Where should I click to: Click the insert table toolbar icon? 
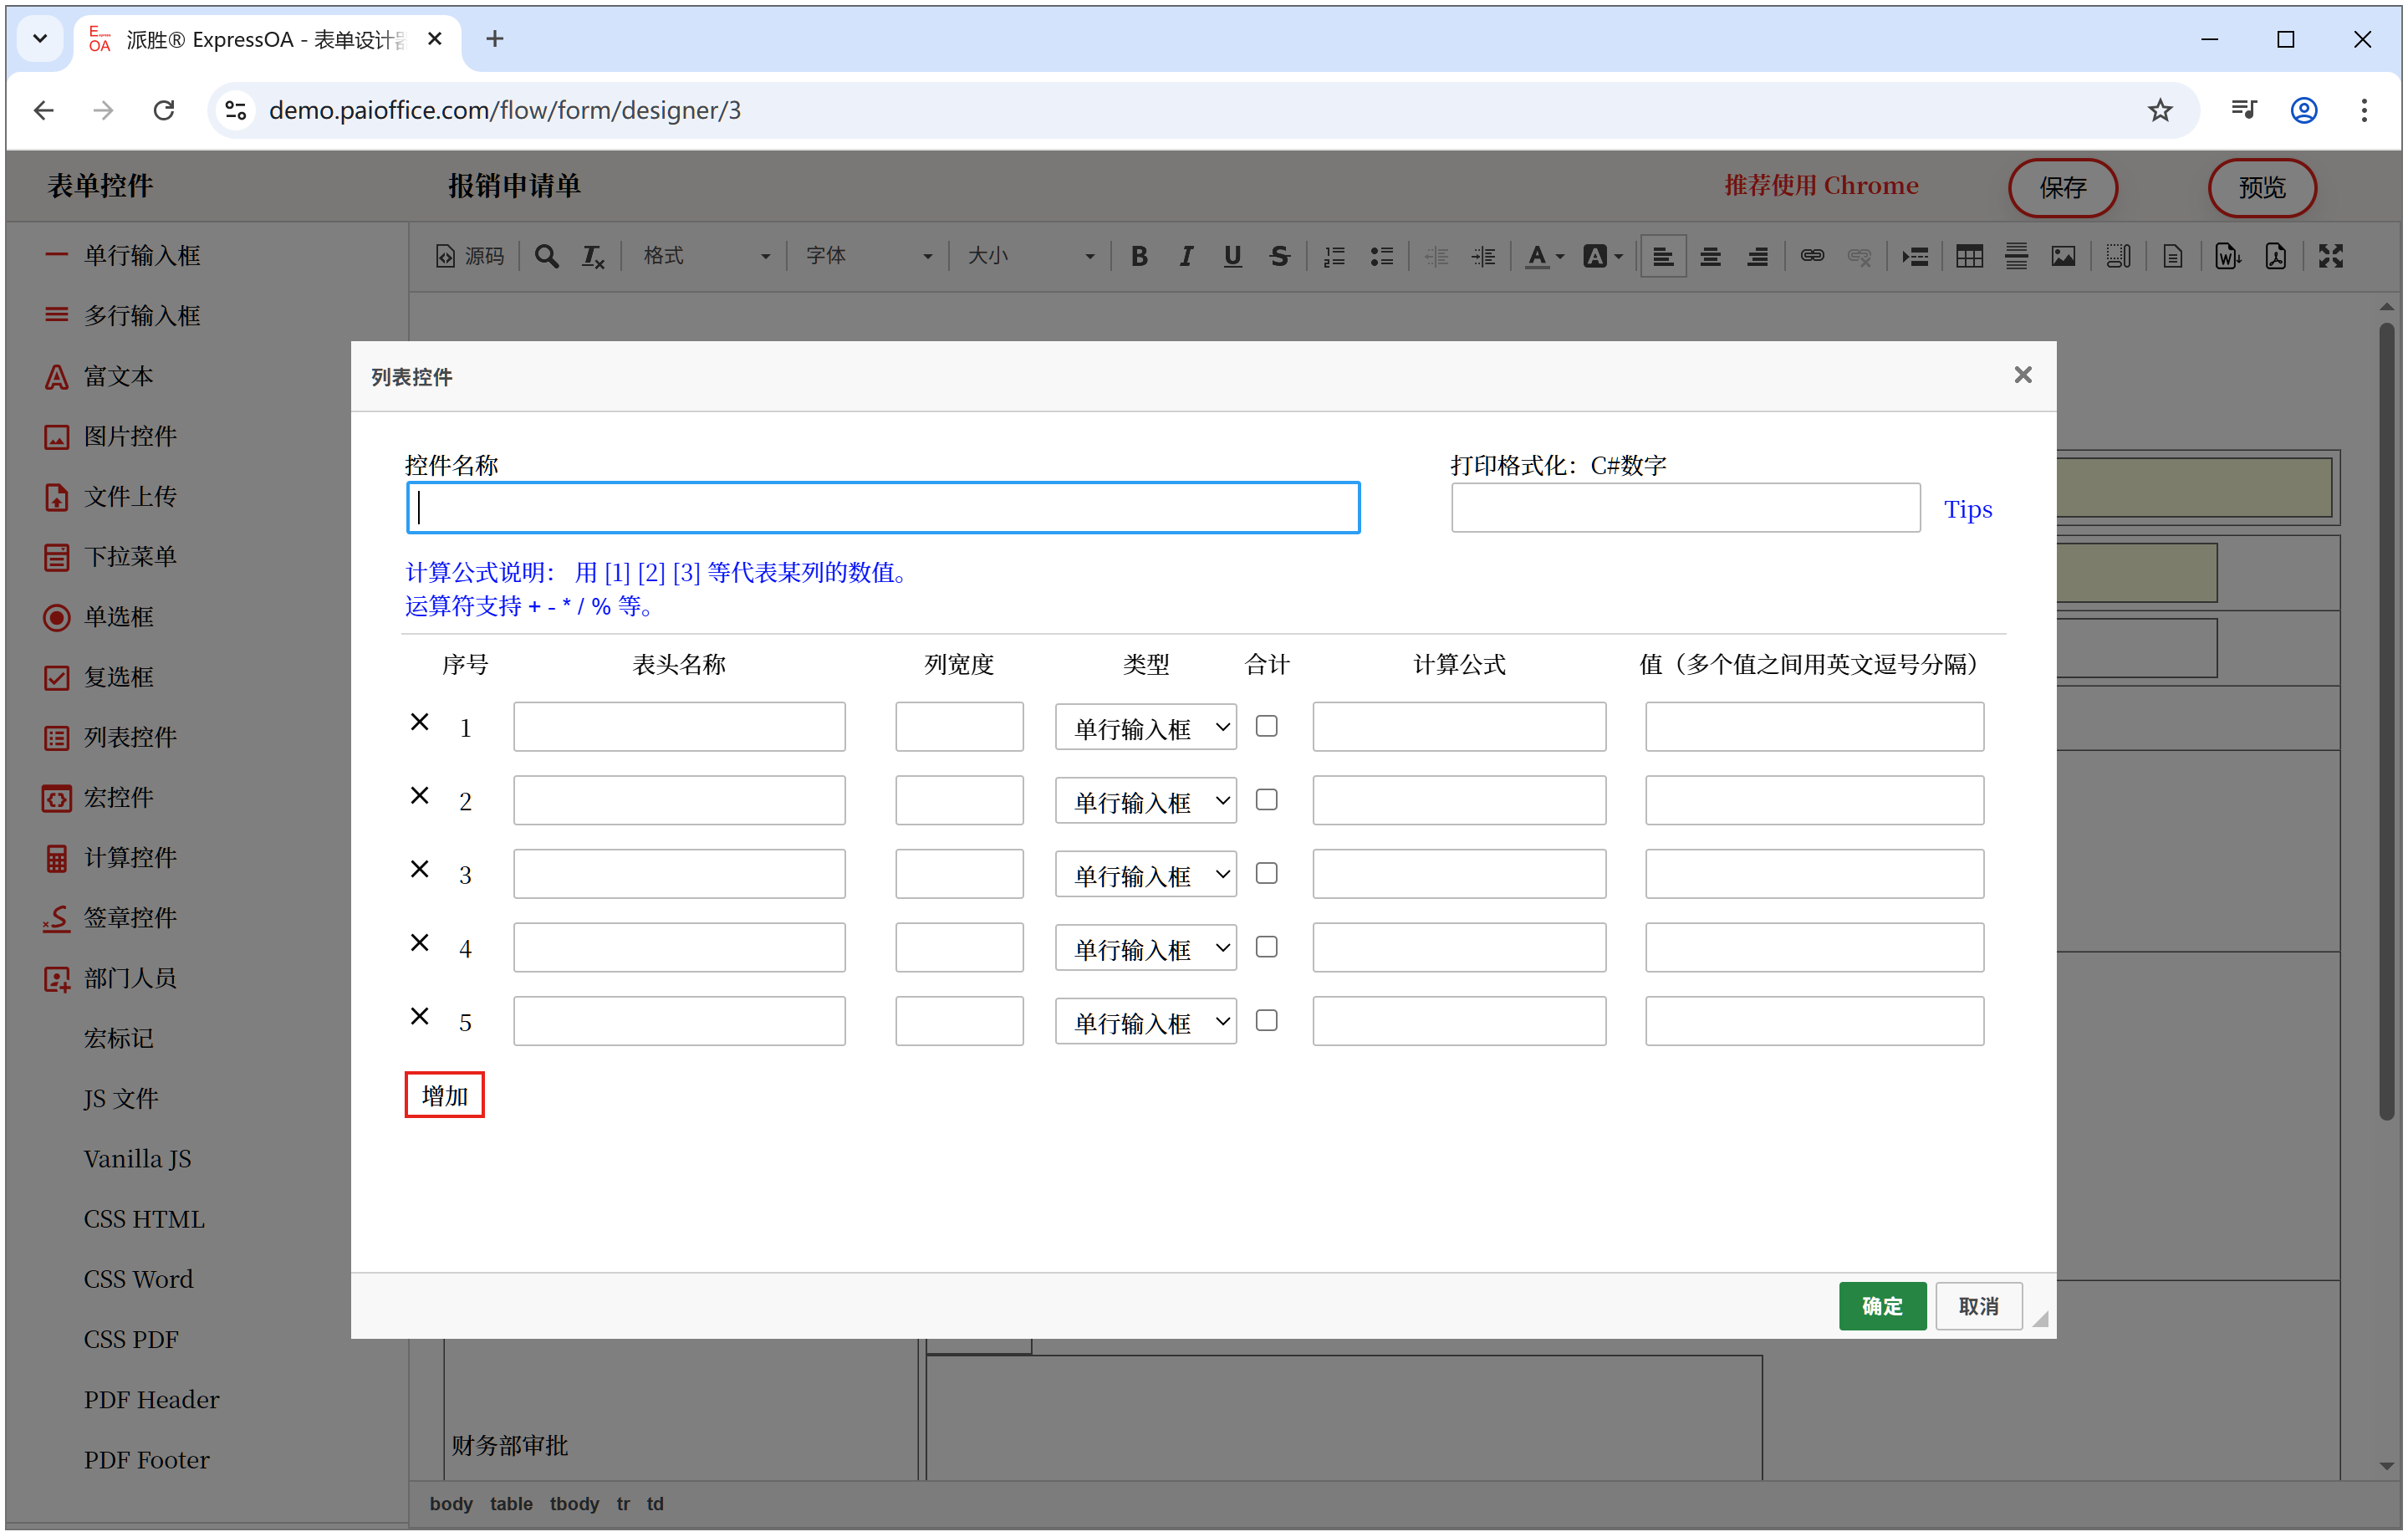[1969, 257]
